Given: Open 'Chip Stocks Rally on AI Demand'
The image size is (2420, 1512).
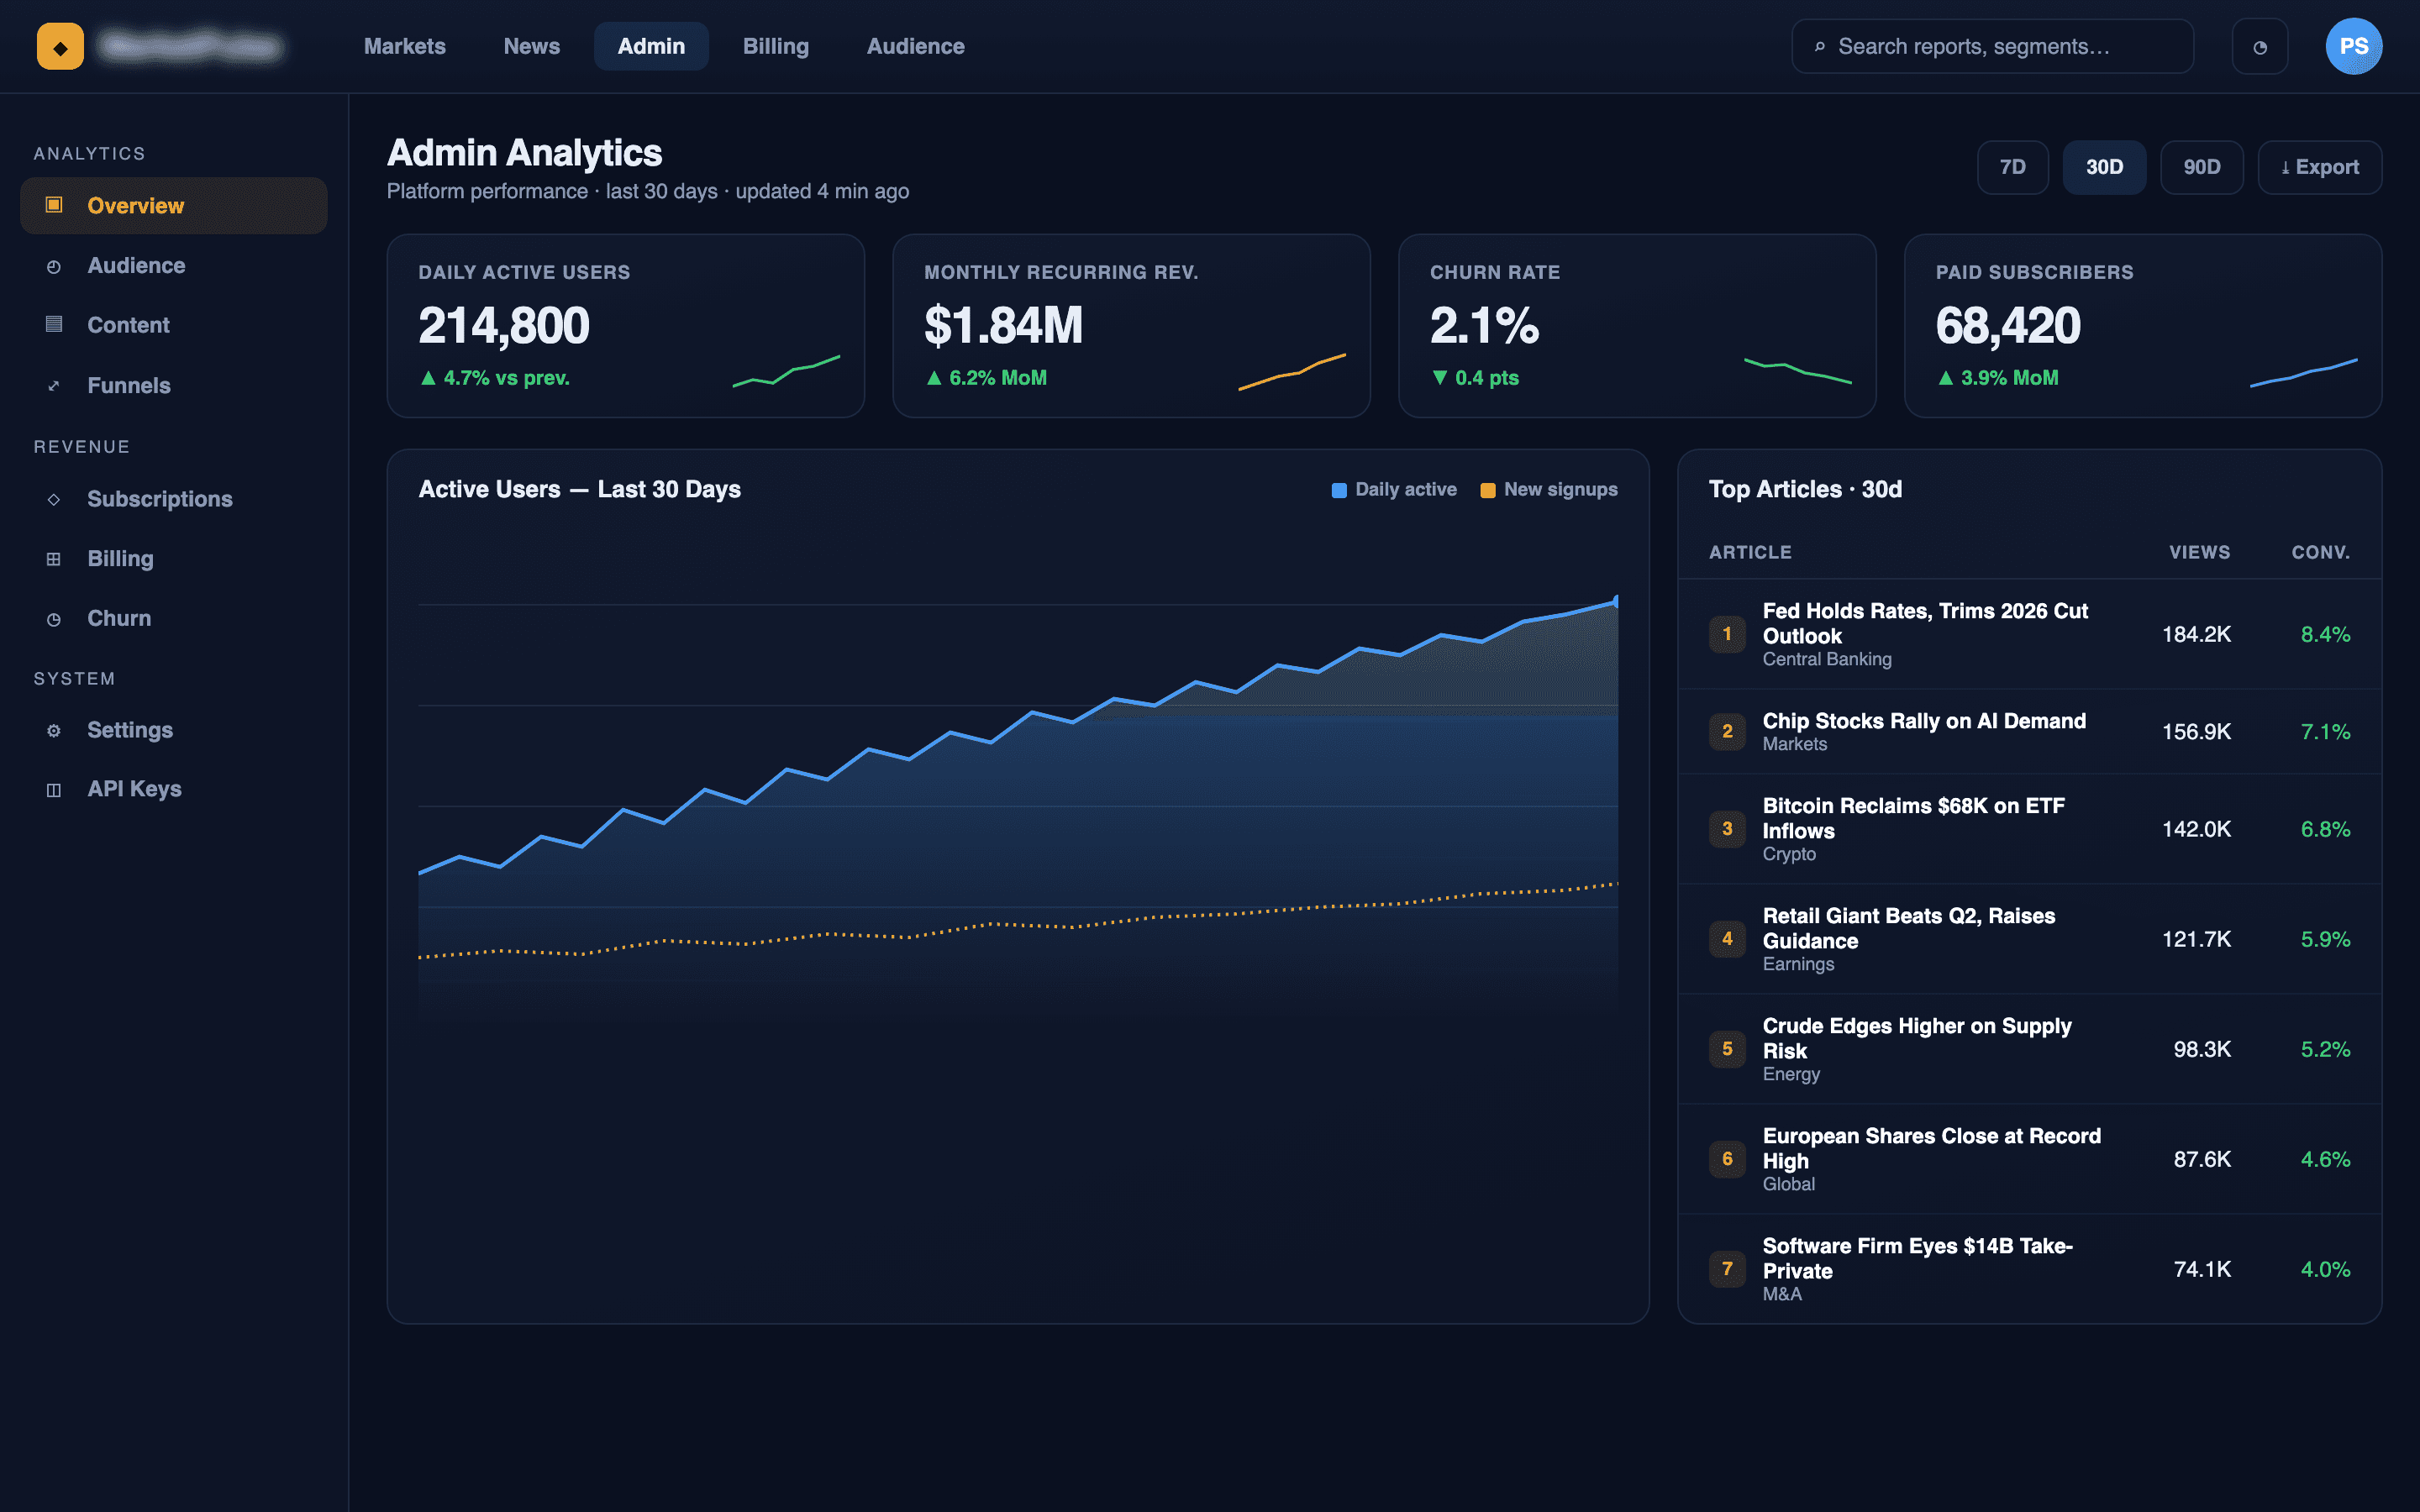Looking at the screenshot, I should 1923,721.
